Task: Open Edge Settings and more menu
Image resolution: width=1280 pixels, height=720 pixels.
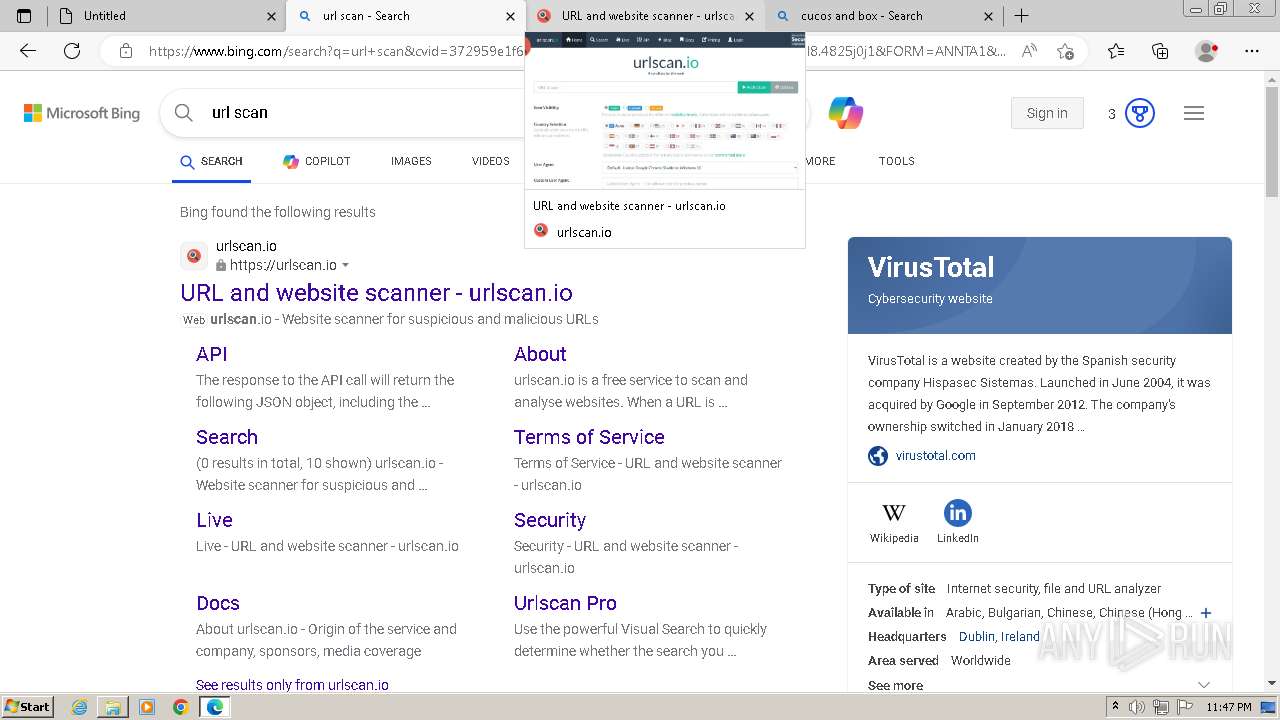Action: (x=1252, y=51)
